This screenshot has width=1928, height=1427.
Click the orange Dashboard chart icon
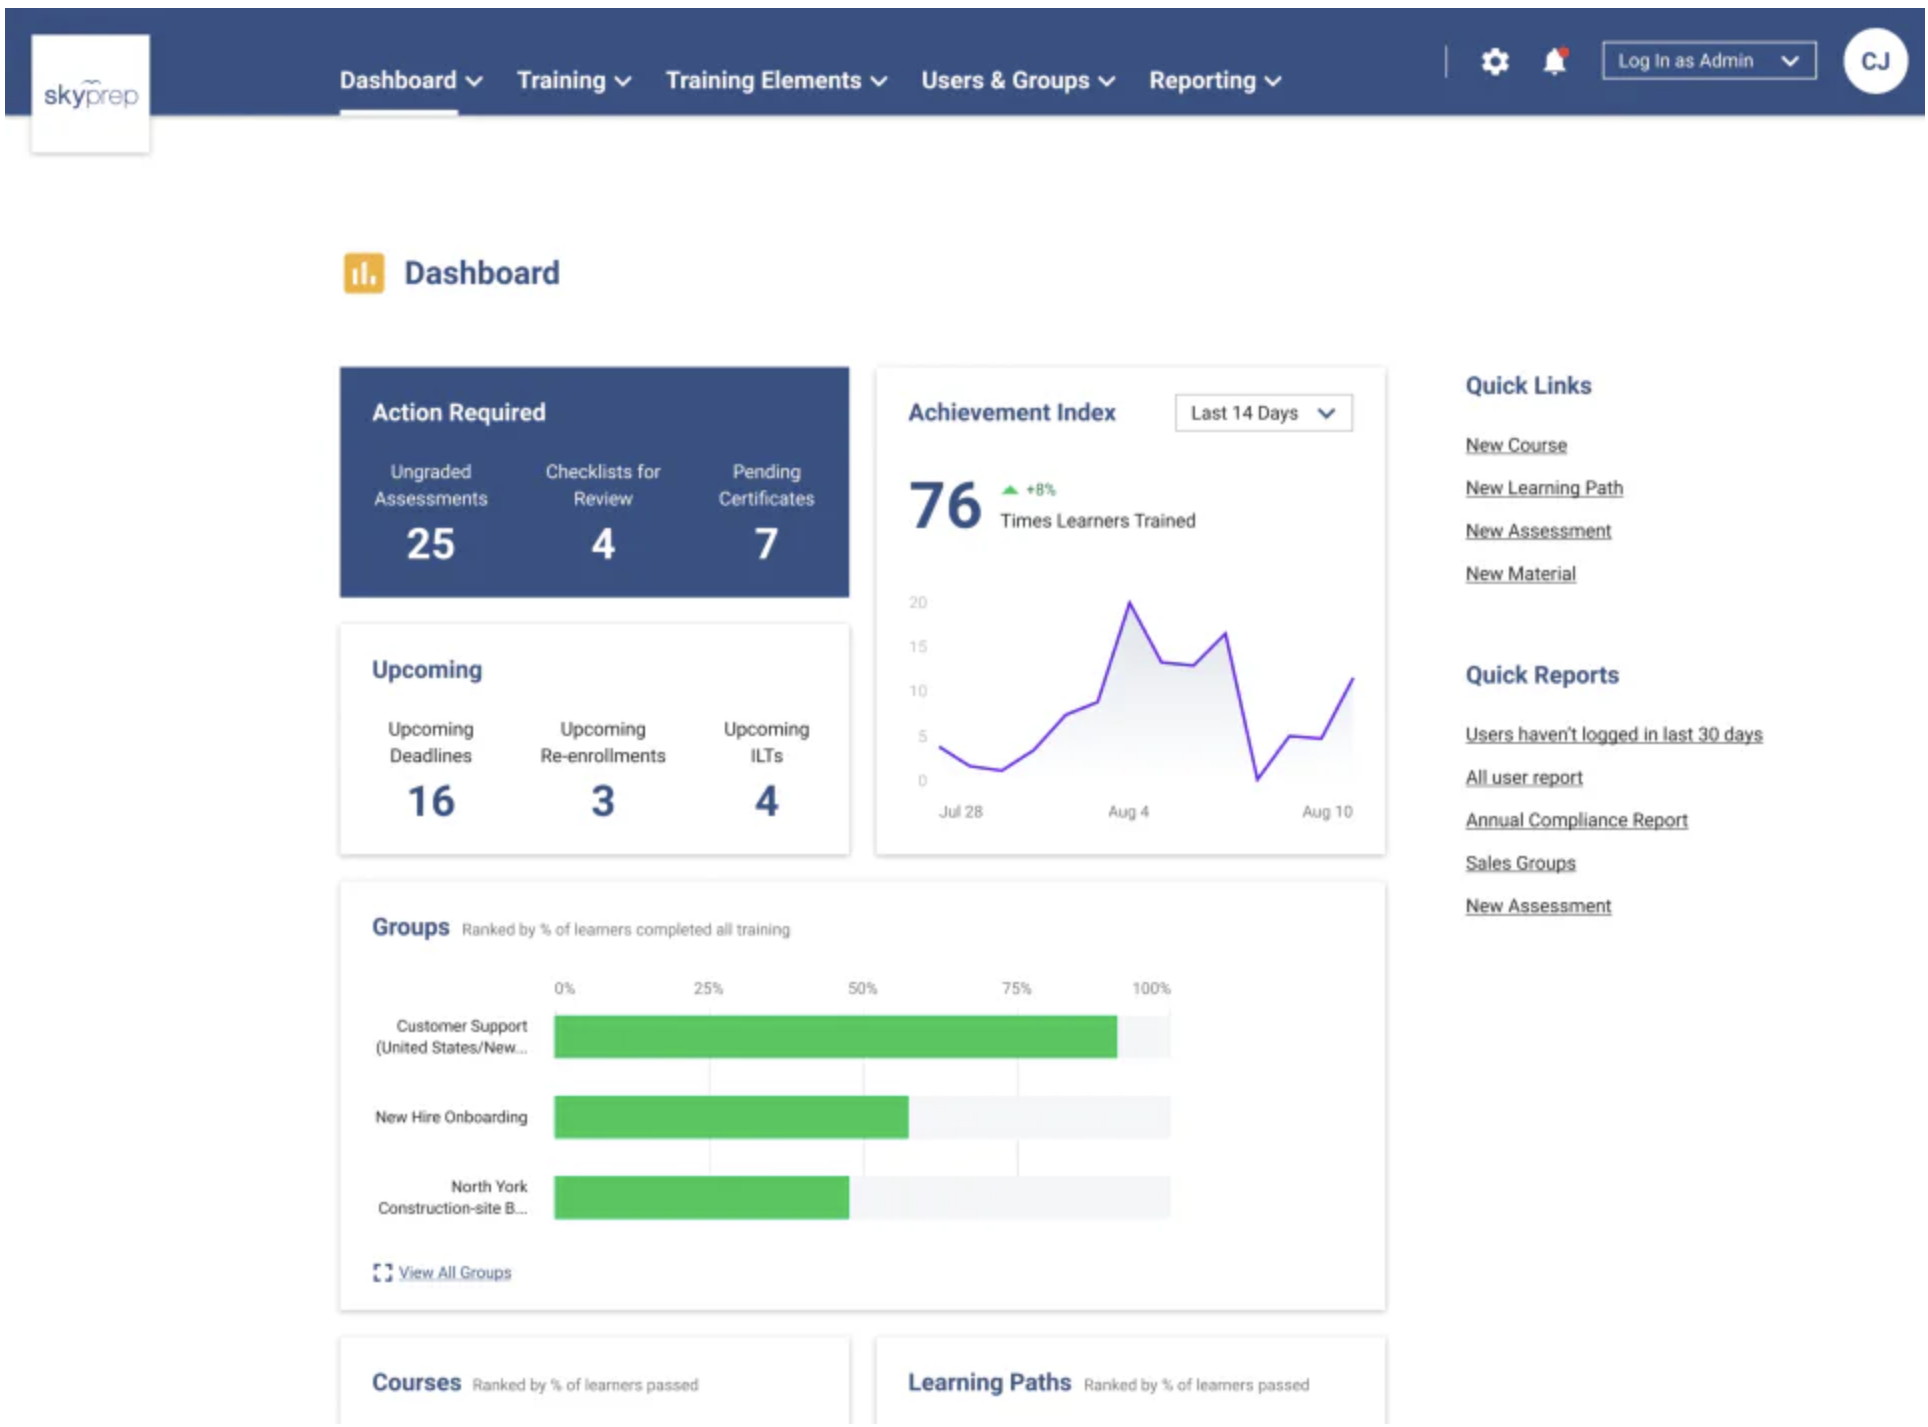(363, 273)
